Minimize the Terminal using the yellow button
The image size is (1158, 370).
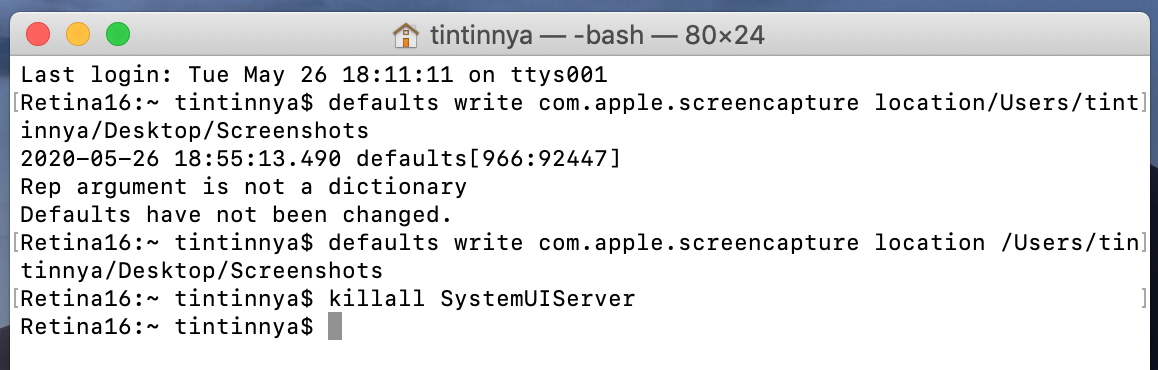click(x=78, y=35)
